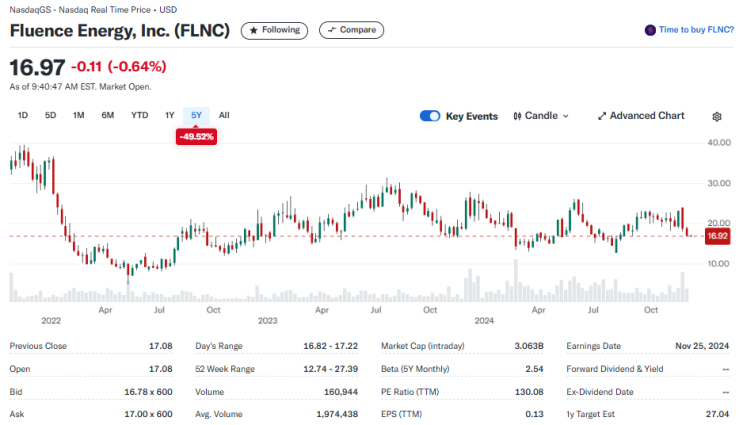Click the Volume value 160,944
This screenshot has height=425, width=743.
341,392
